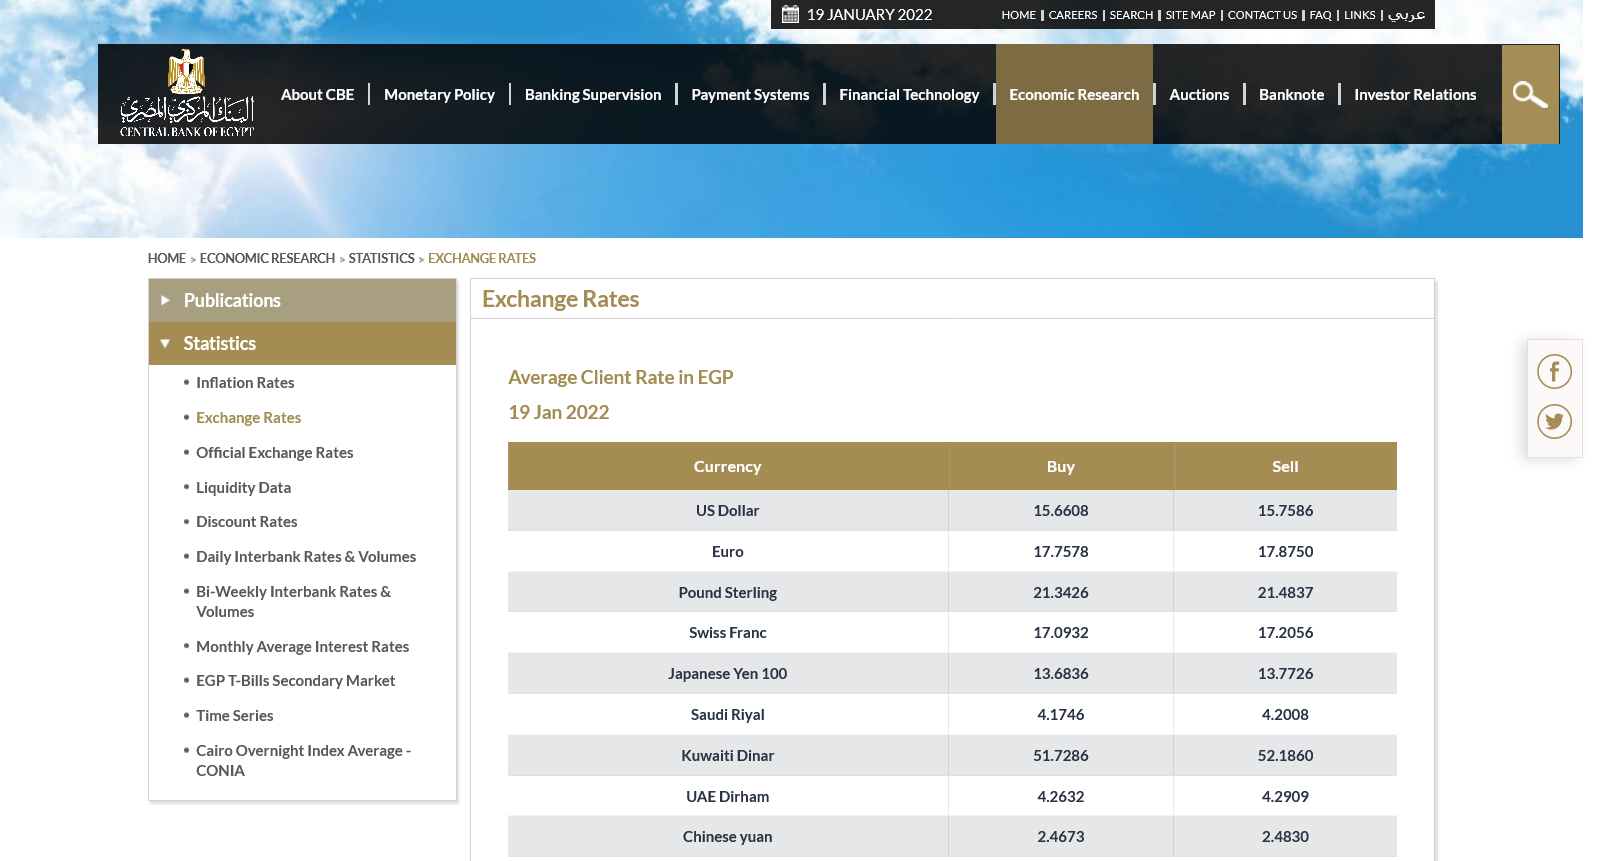Share page via Twitter icon
Viewport: 1603px width, 861px height.
click(1554, 422)
